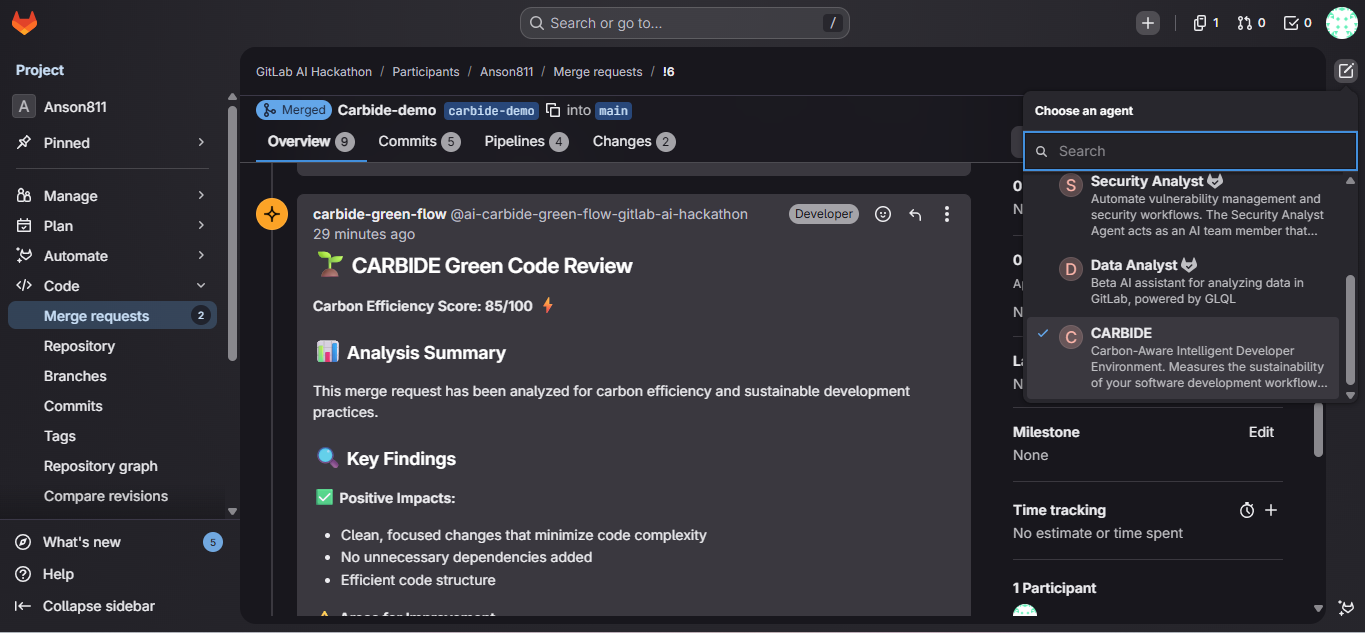Viewport: 1365px width, 633px height.
Task: Switch to the Commits tab
Action: (419, 142)
